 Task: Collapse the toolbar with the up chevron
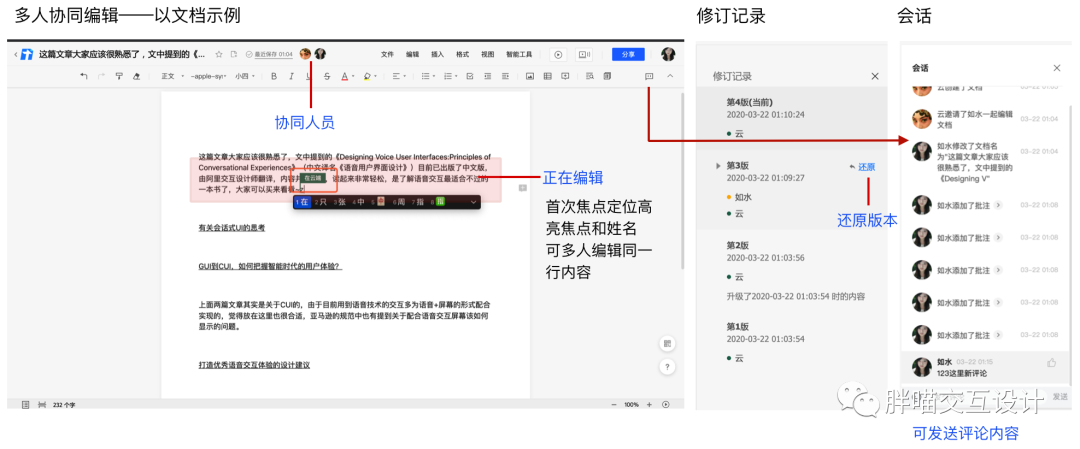click(x=670, y=76)
